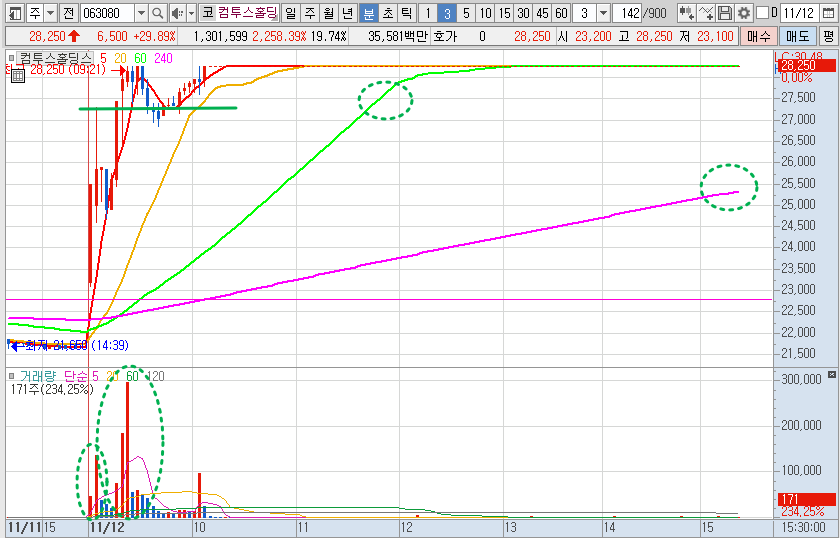Add an indicator line with the line-plus icon
The height and width of the screenshot is (538, 840).
point(706,13)
